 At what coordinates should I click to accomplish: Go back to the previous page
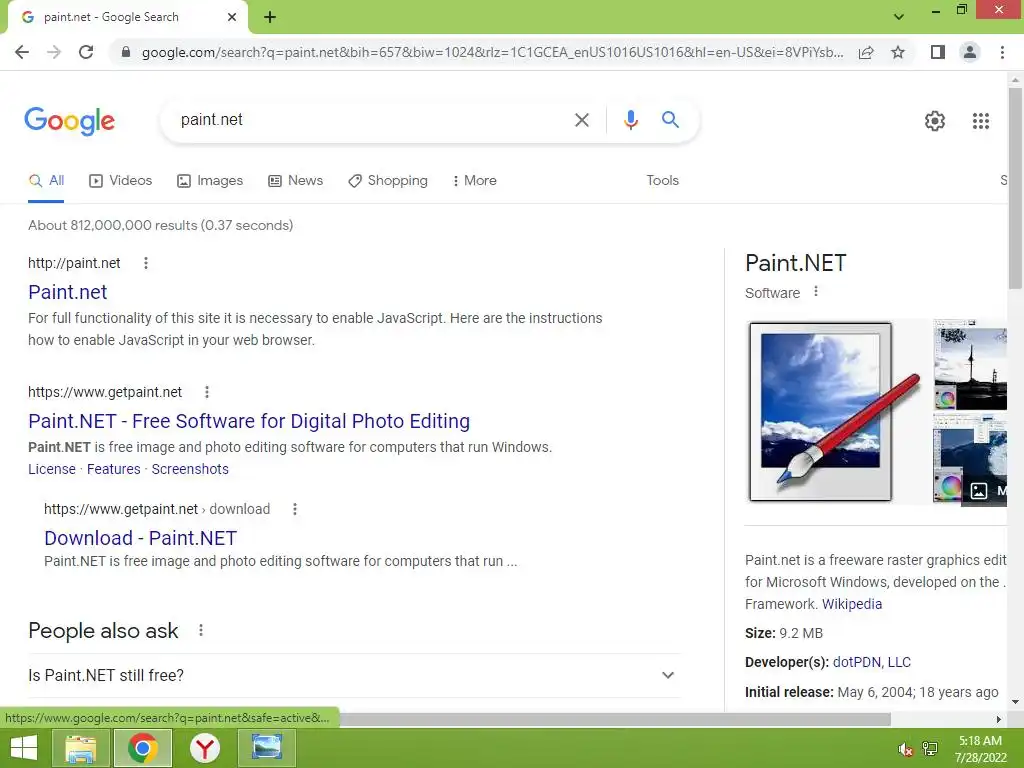(x=22, y=52)
